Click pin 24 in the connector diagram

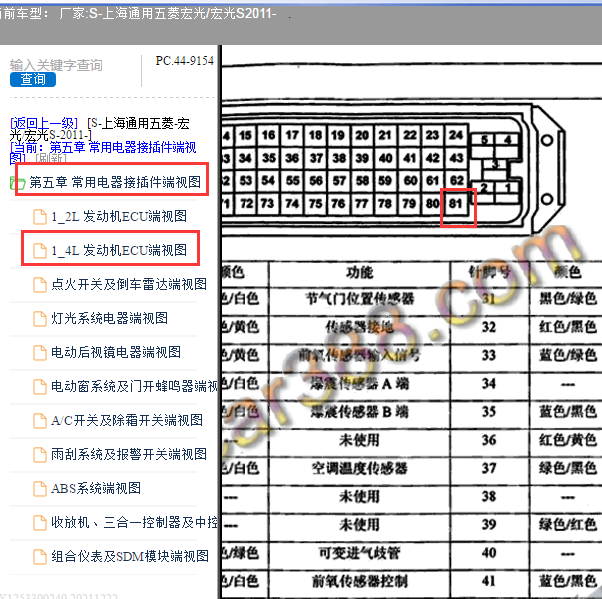(456, 135)
